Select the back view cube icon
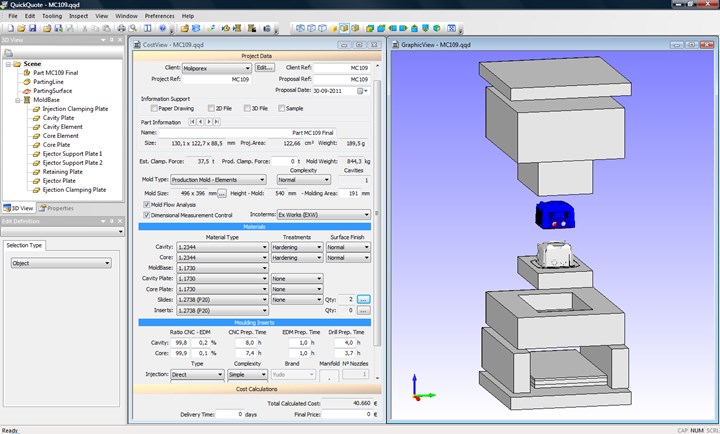Viewport: 720px width, 434px height. click(381, 28)
